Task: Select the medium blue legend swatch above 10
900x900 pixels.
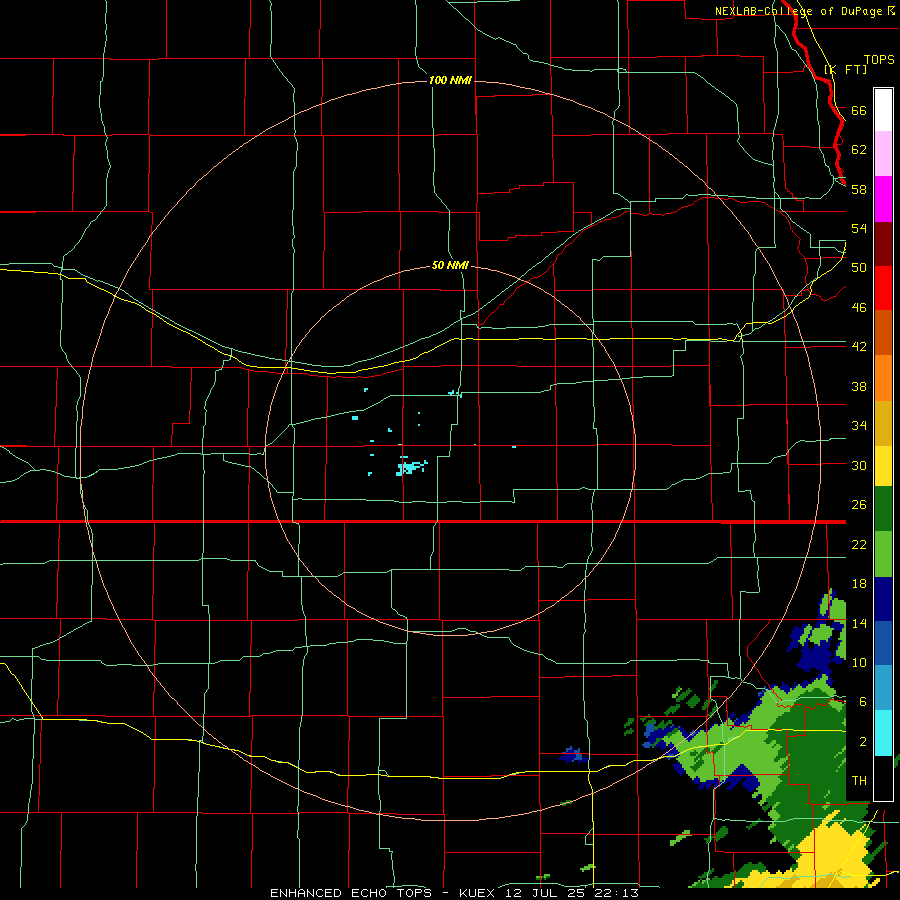Action: (x=883, y=643)
